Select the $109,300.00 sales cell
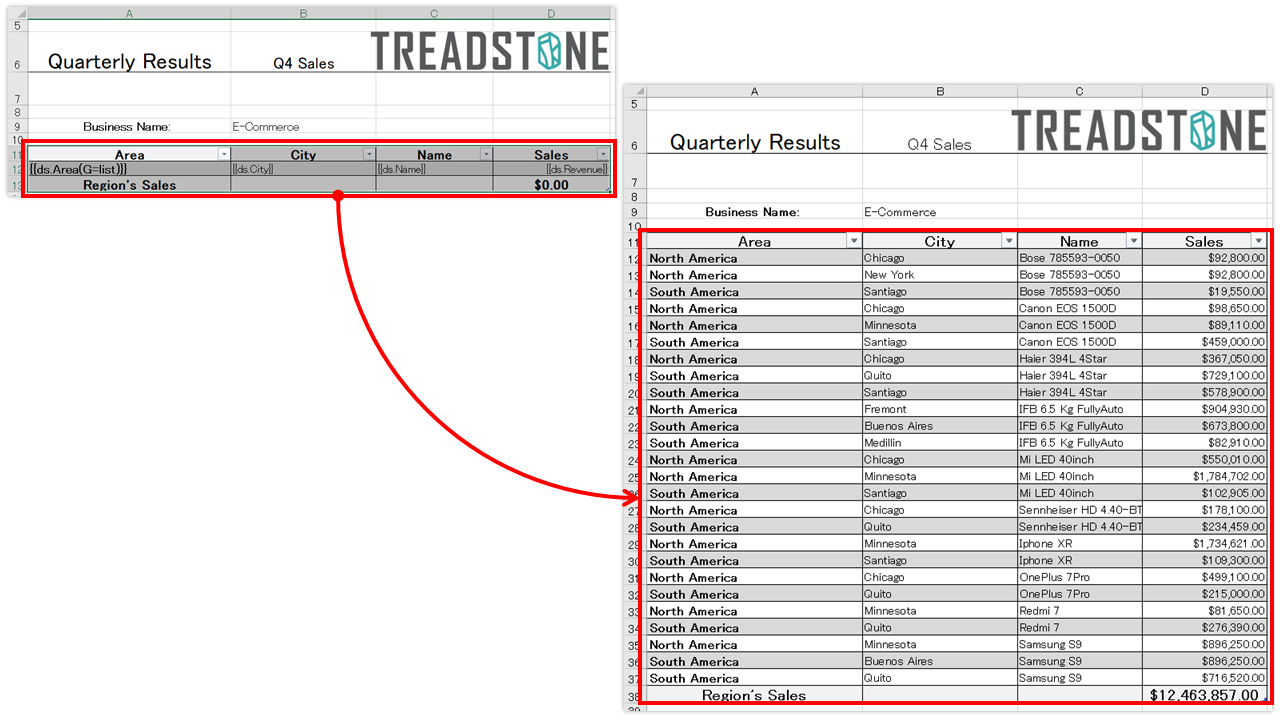Image resolution: width=1280 pixels, height=720 pixels. [1205, 561]
